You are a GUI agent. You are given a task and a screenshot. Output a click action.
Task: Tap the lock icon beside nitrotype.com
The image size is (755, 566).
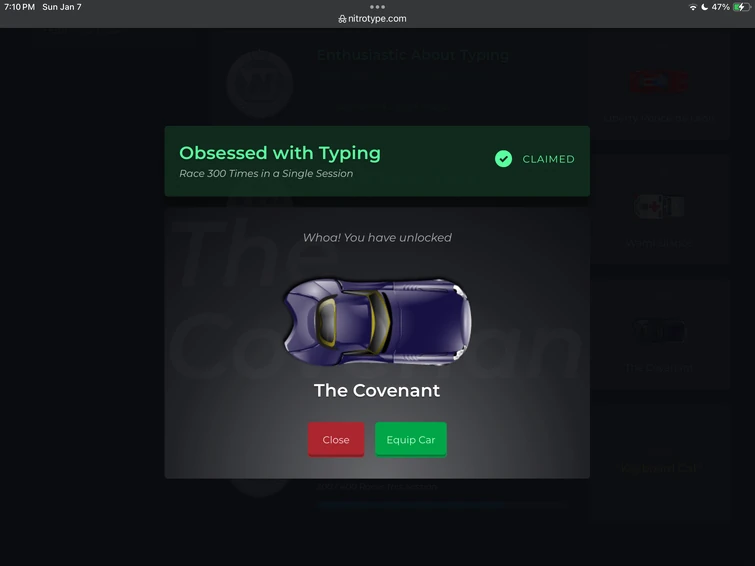tap(342, 19)
